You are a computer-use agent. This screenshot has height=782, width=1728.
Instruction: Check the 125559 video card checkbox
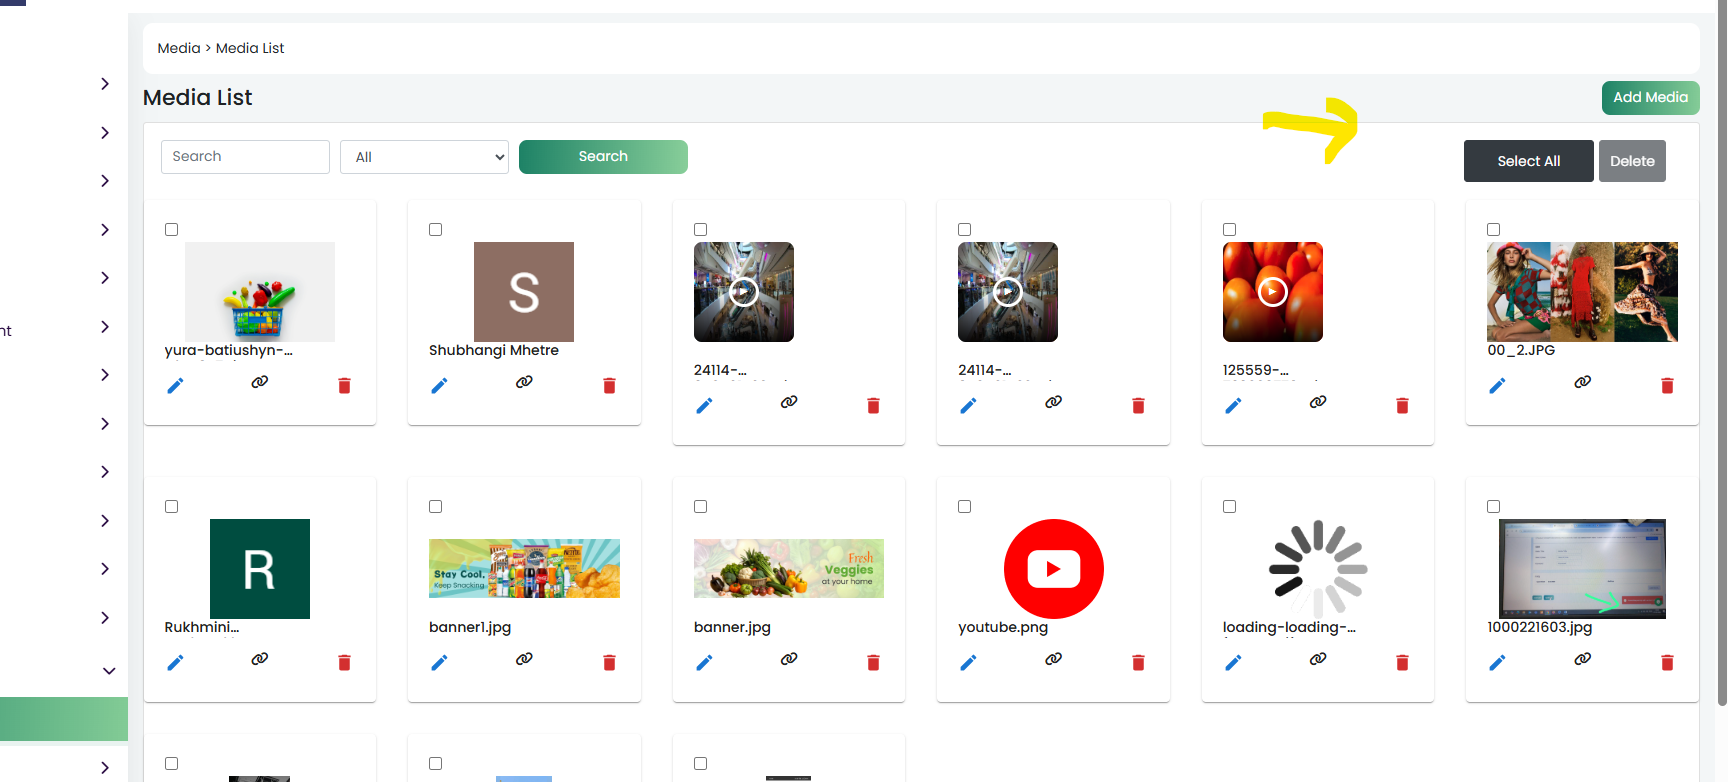(1230, 230)
